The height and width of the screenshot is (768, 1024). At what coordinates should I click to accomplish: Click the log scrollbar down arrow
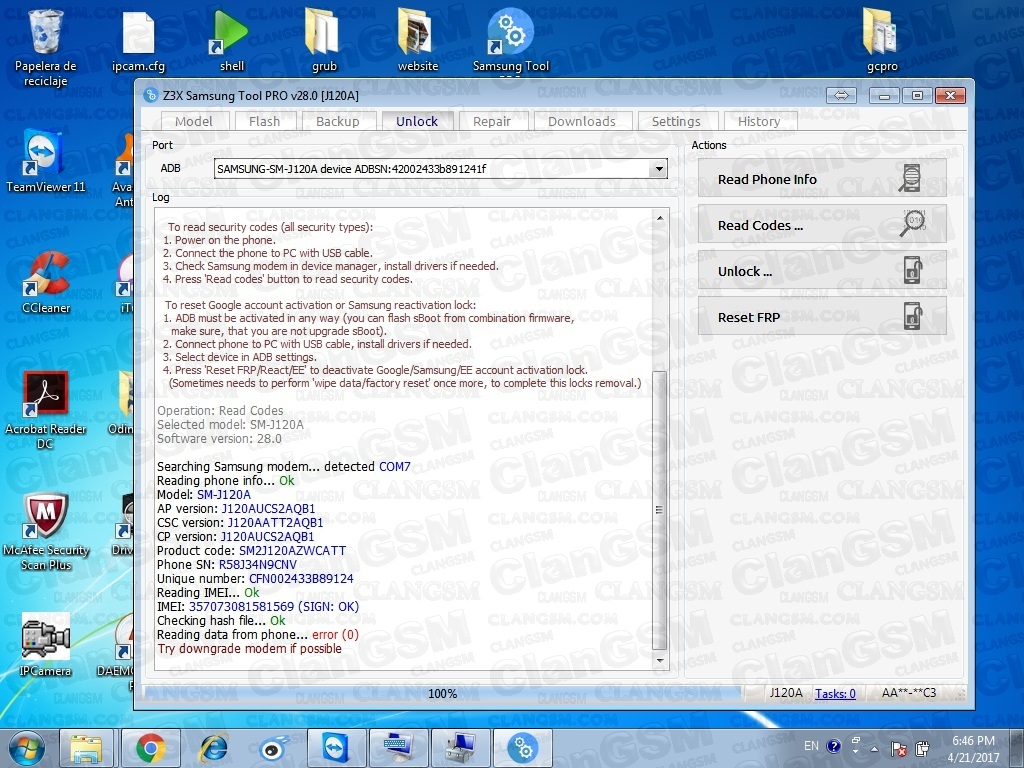pos(660,661)
